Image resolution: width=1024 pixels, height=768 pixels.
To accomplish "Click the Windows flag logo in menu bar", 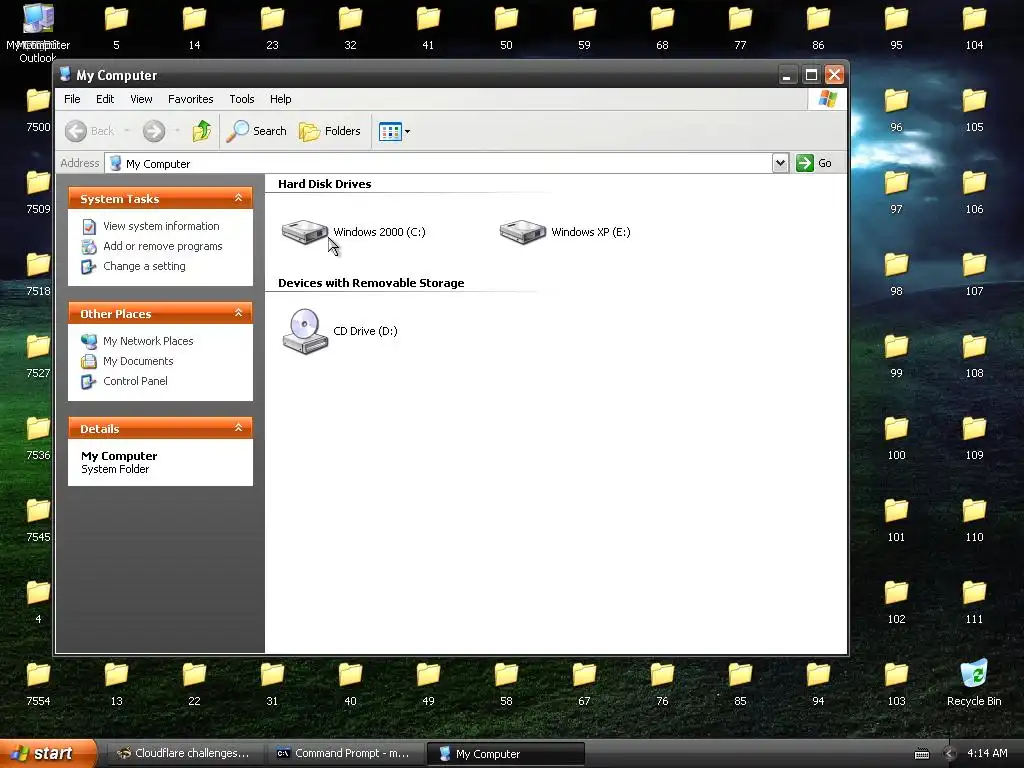I will [827, 99].
